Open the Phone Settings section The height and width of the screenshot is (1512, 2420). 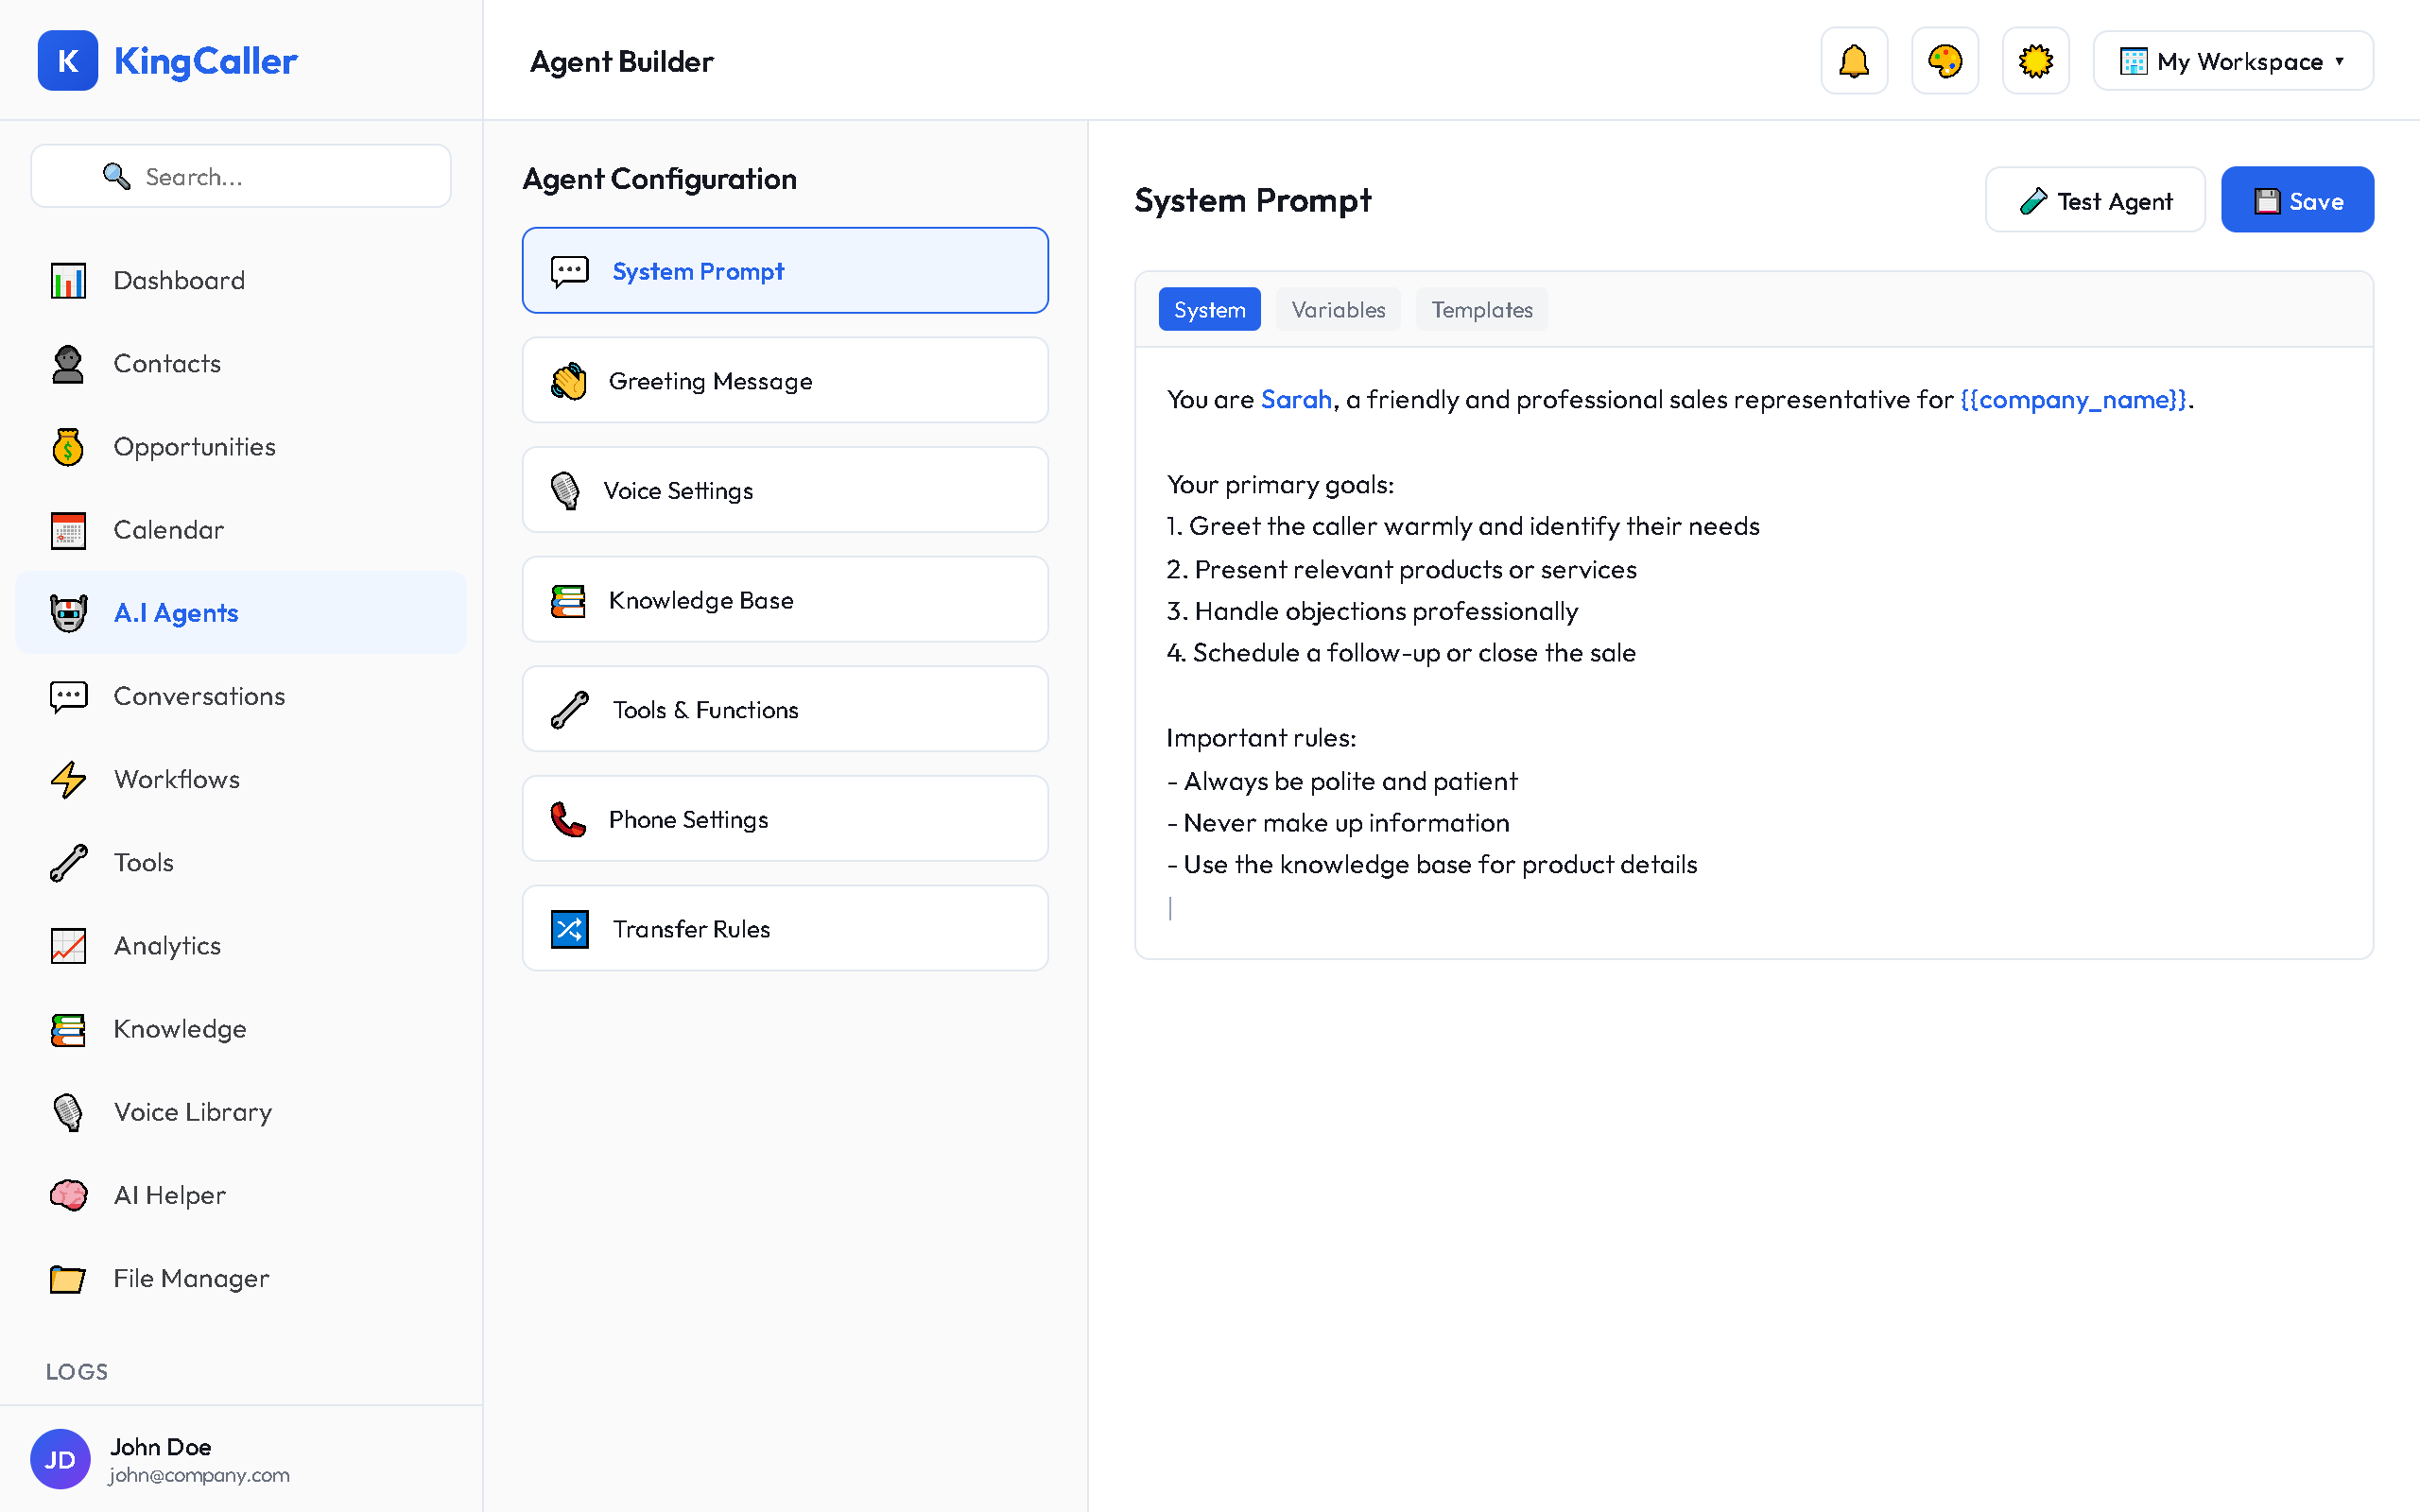784,818
